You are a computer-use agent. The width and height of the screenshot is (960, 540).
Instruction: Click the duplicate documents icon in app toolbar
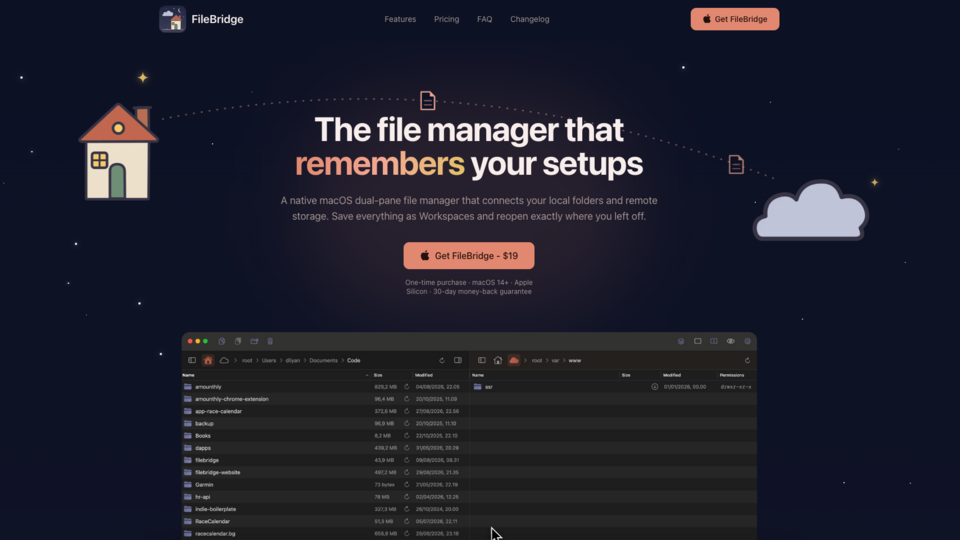[x=238, y=341]
